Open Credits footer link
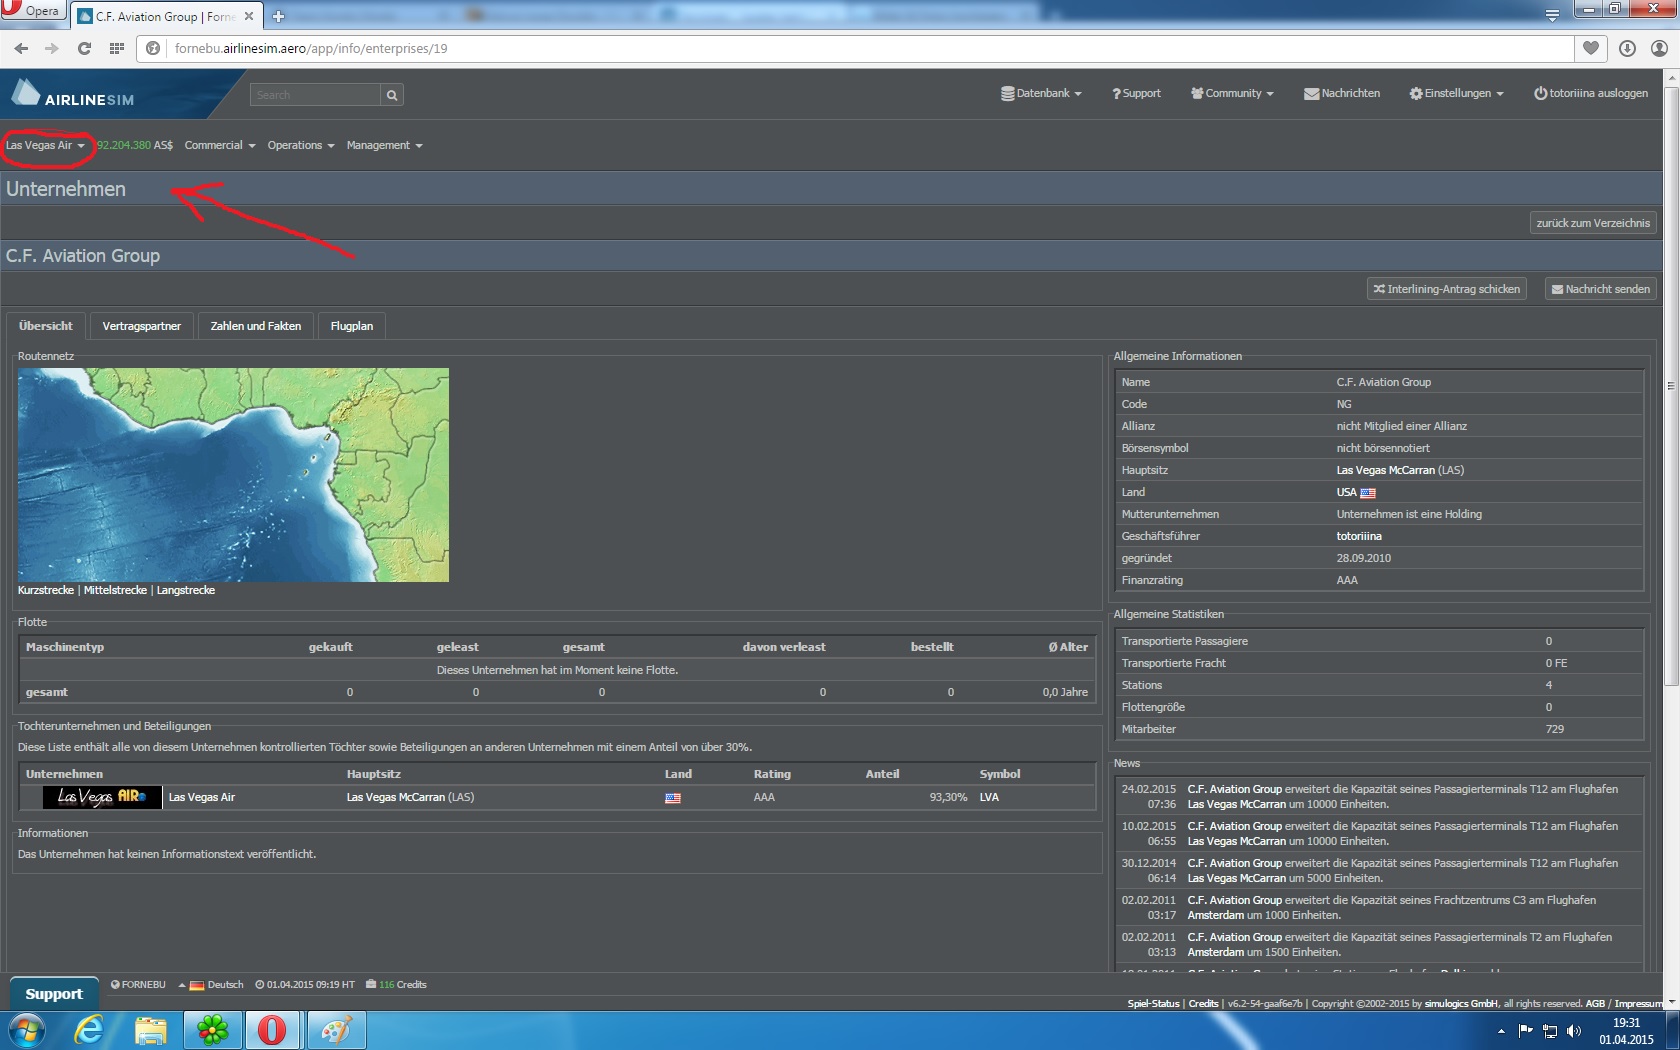This screenshot has height=1050, width=1680. pos(1203,1004)
